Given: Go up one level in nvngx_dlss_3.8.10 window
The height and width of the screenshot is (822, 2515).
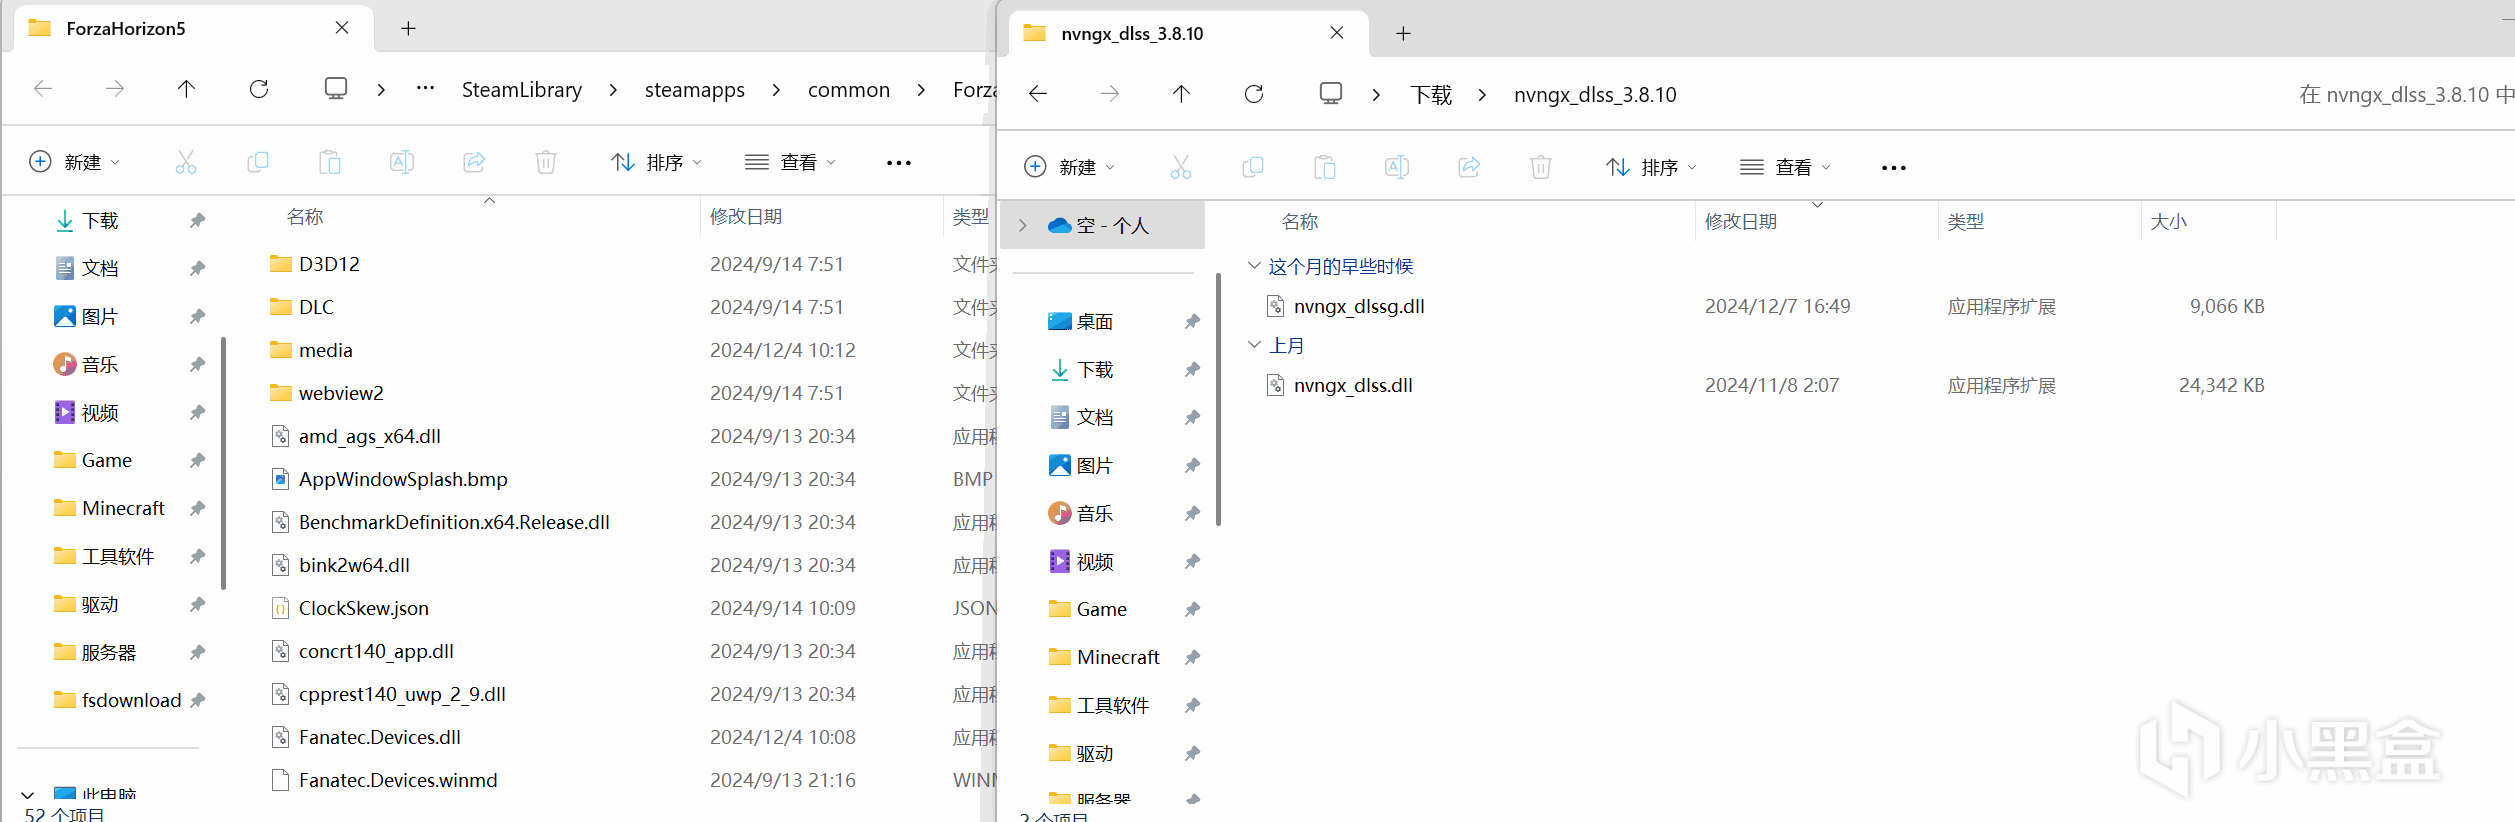Looking at the screenshot, I should tap(1181, 94).
